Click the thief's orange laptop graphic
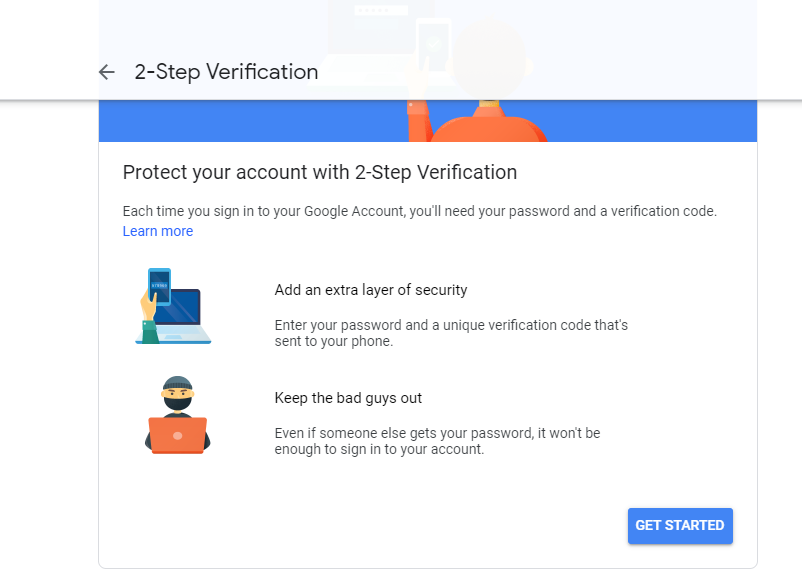 [177, 435]
